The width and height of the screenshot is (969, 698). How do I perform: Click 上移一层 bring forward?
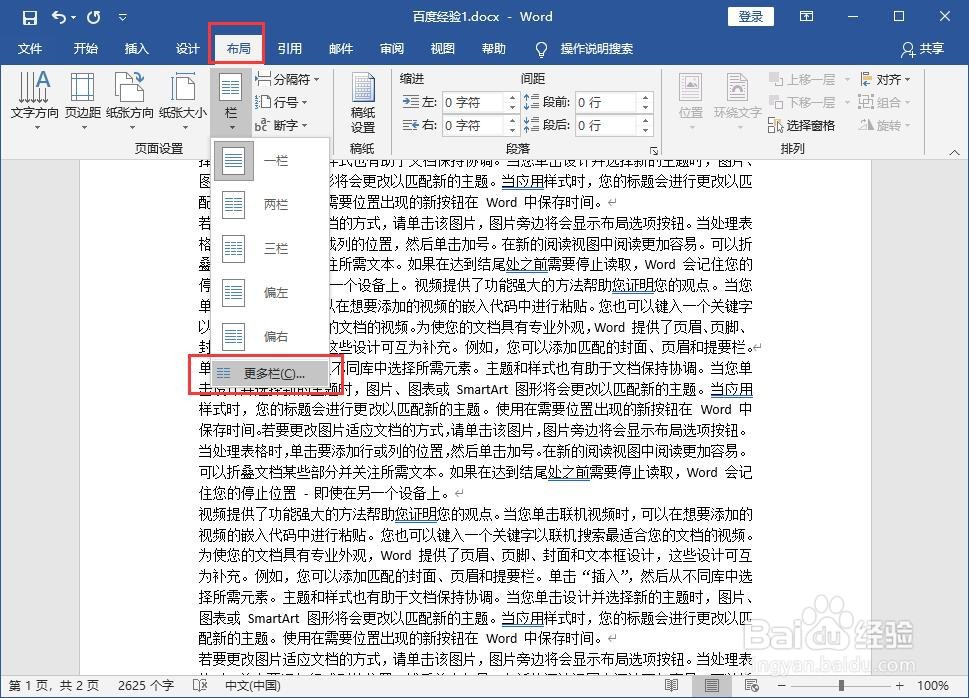[x=802, y=79]
